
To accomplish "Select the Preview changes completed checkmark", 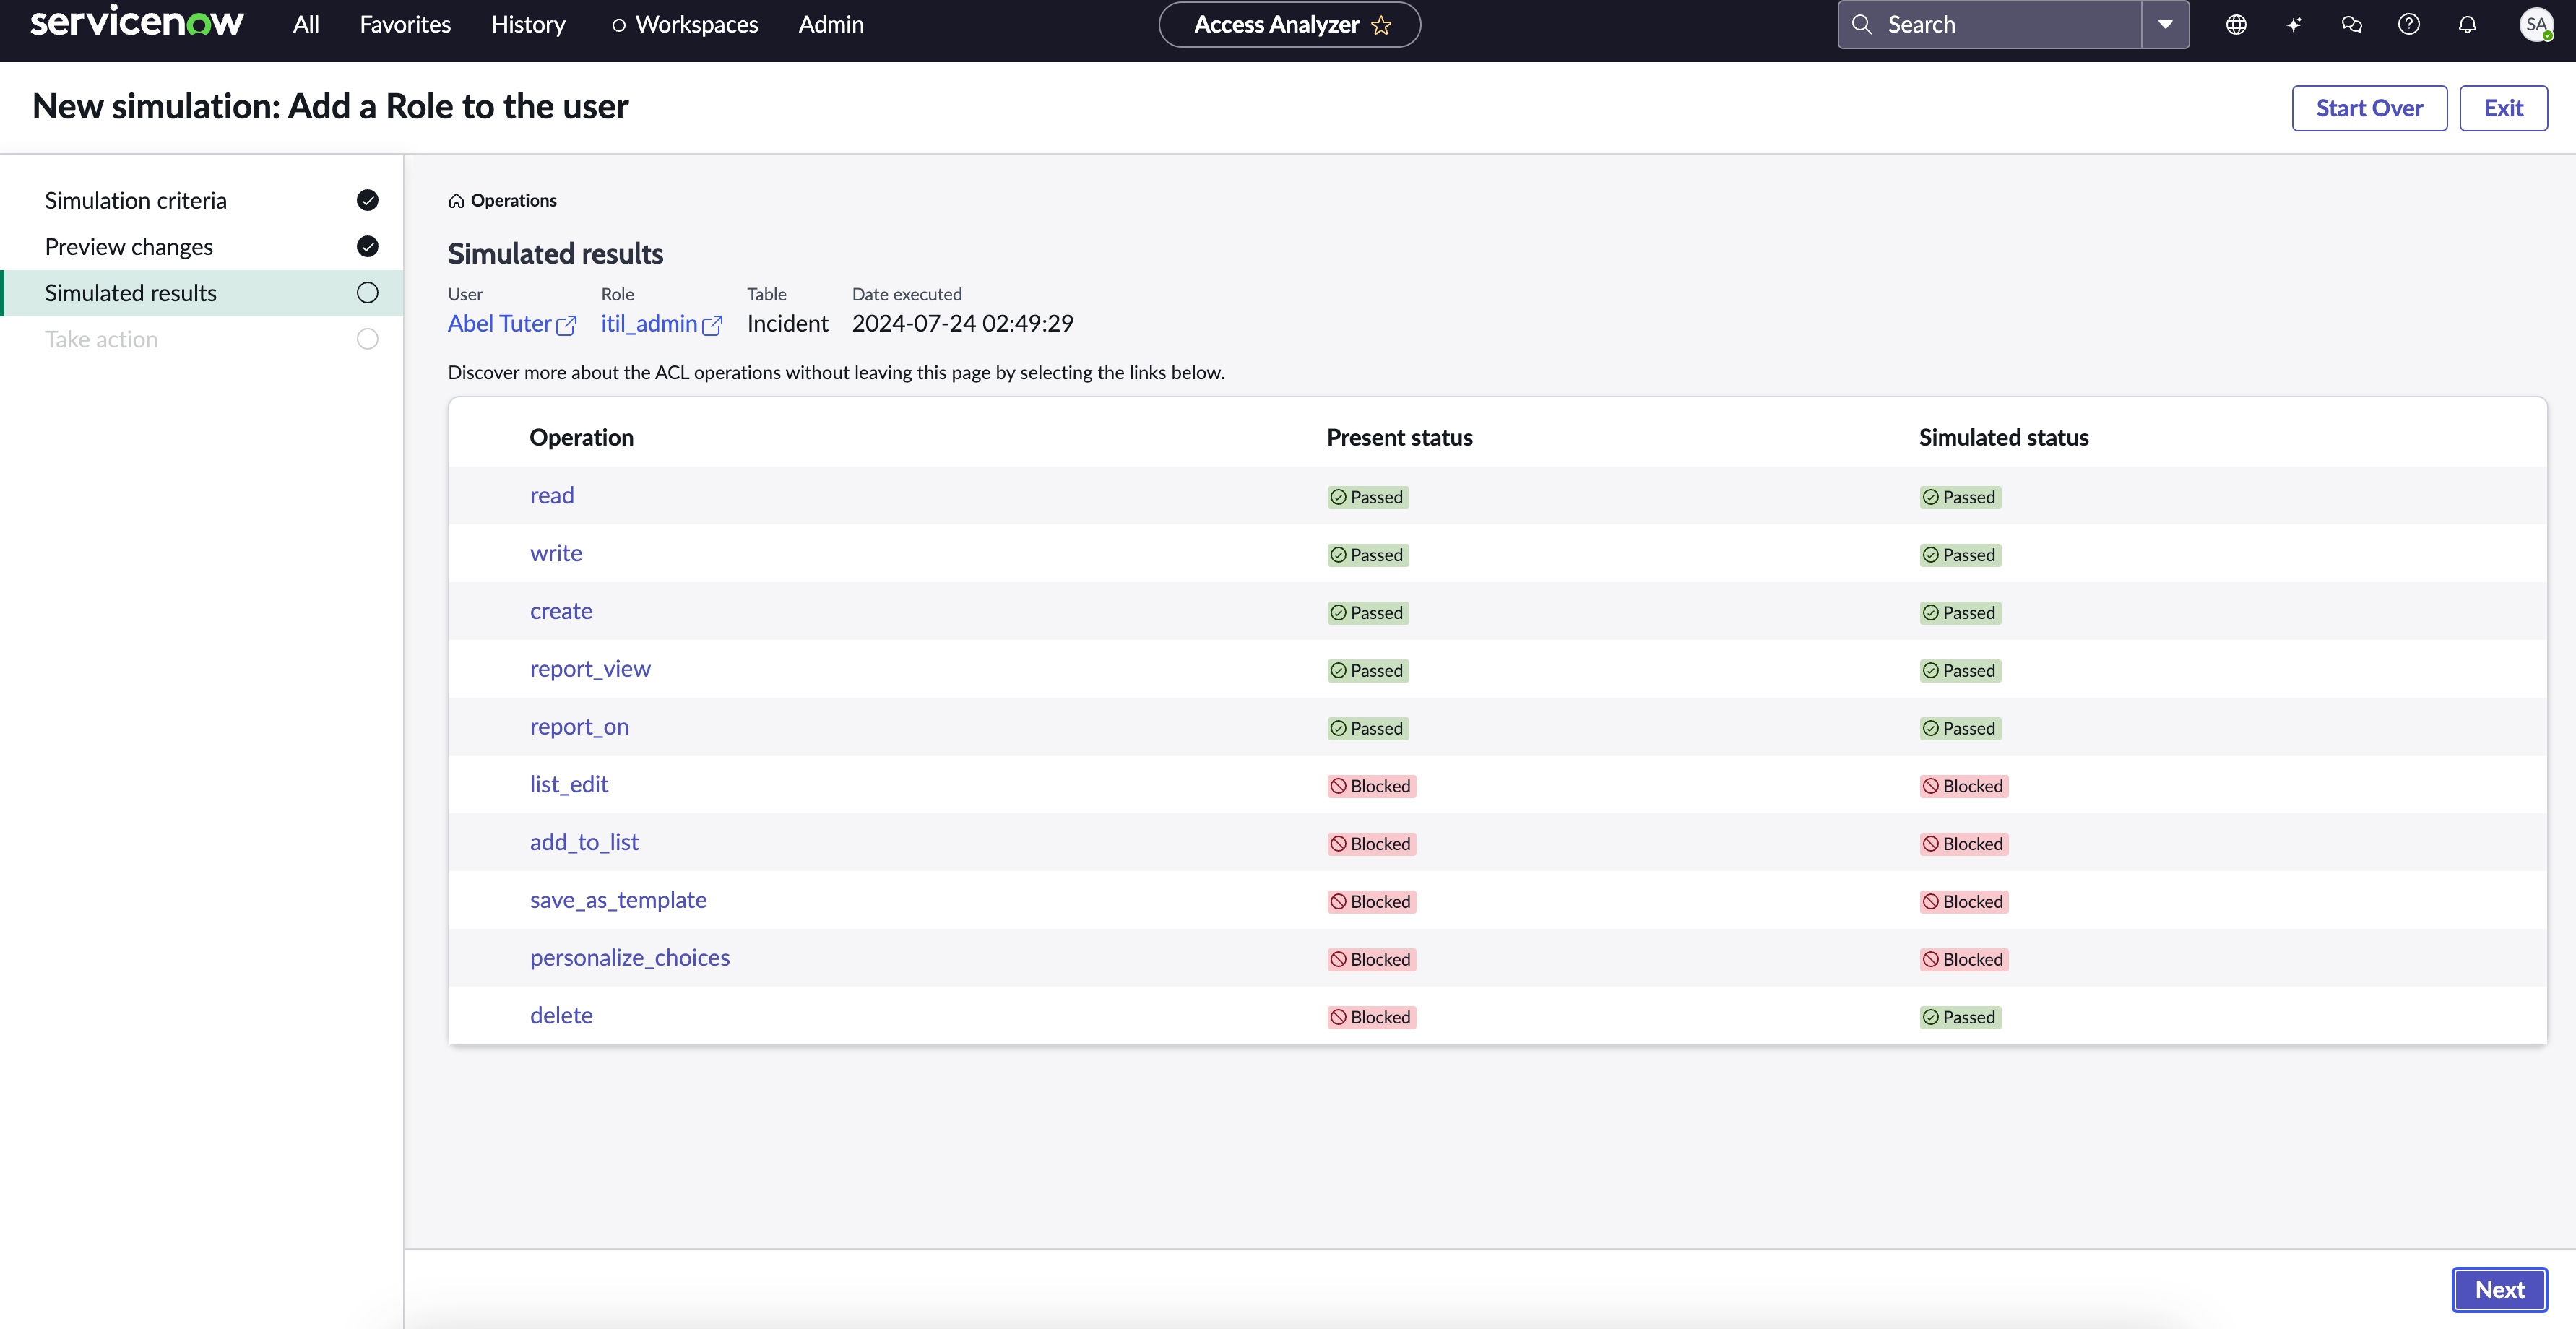I will point(368,247).
